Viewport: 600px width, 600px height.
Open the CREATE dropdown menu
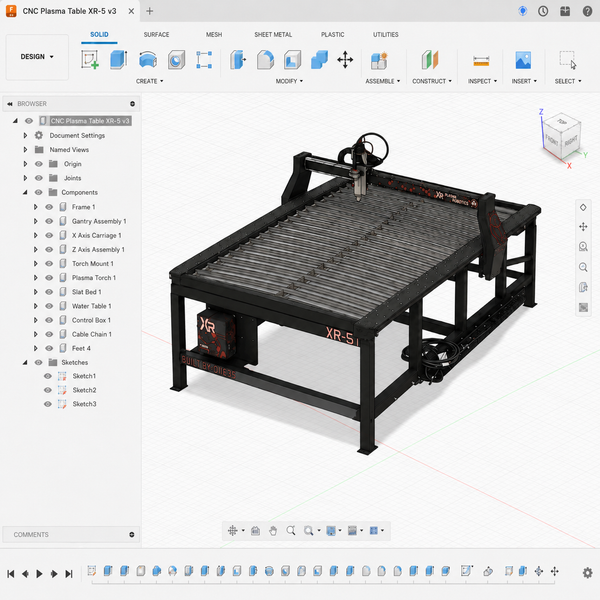(150, 81)
